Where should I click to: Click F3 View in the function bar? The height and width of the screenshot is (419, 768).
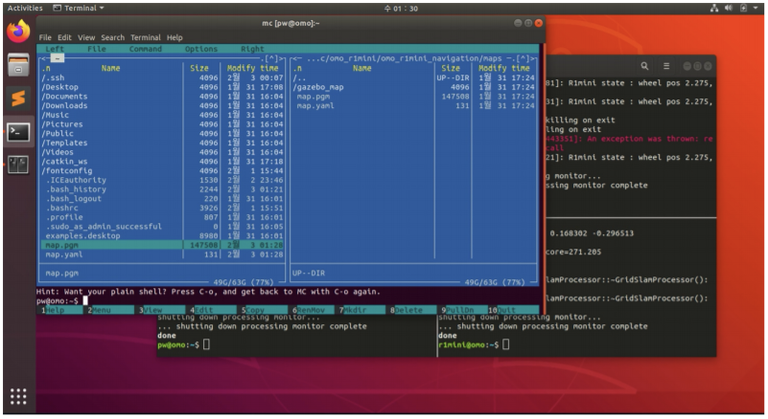tap(162, 310)
